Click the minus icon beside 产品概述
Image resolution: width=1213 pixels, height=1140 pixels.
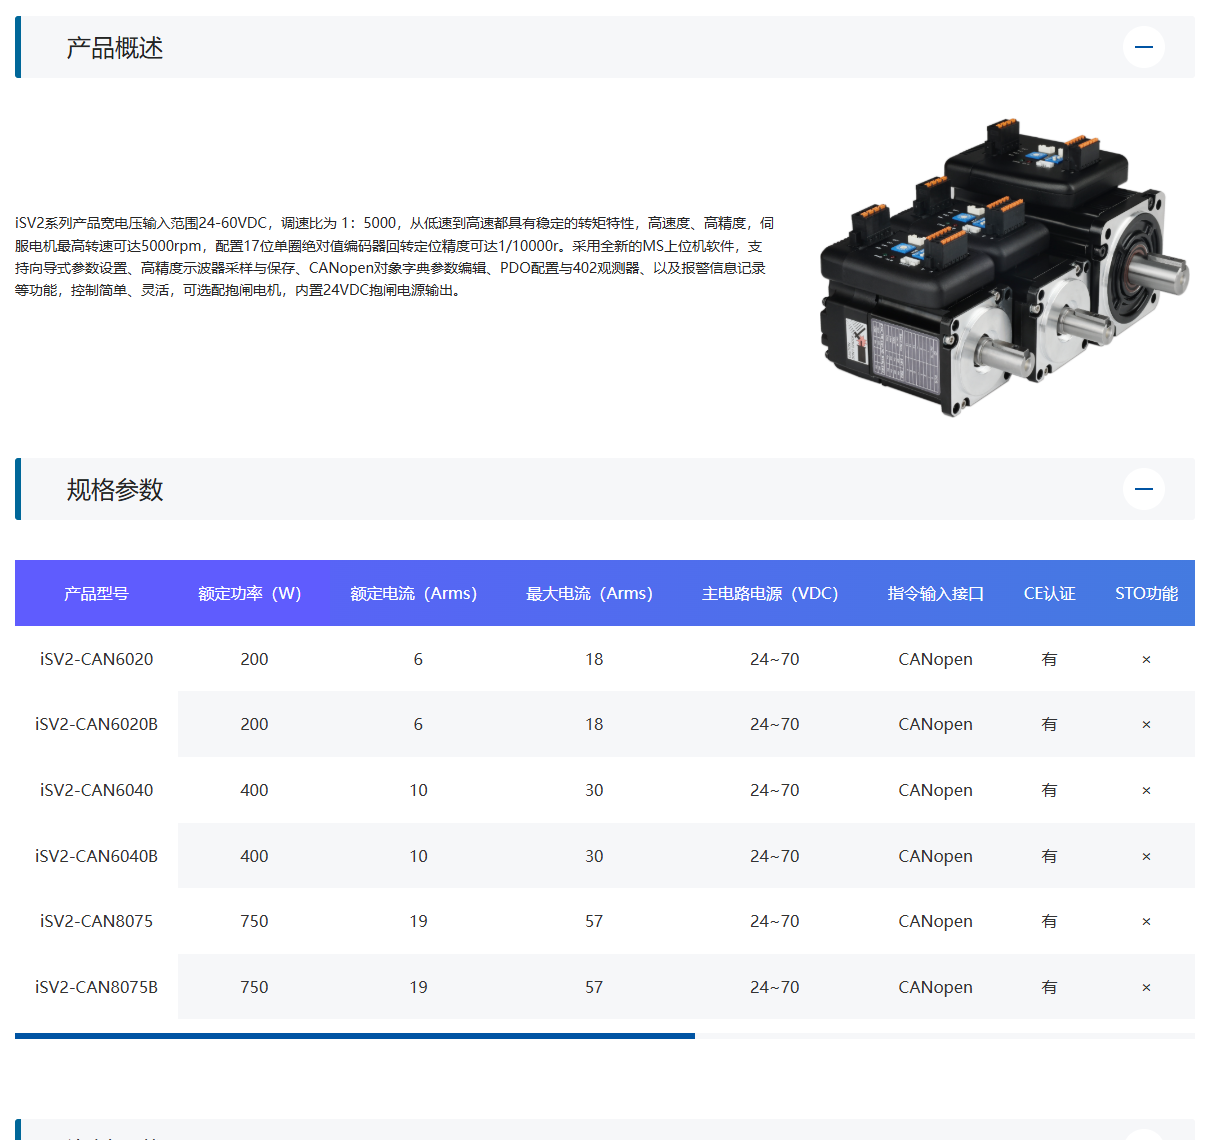point(1143,47)
